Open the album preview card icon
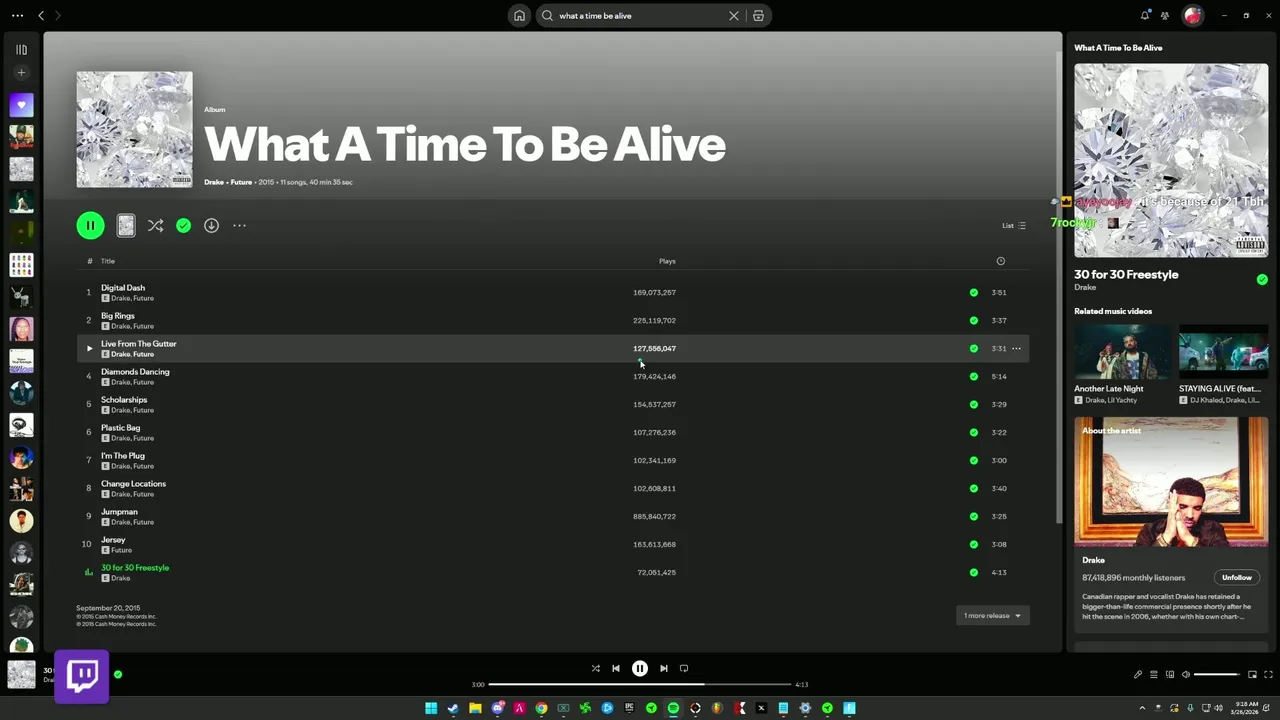 pyautogui.click(x=126, y=226)
